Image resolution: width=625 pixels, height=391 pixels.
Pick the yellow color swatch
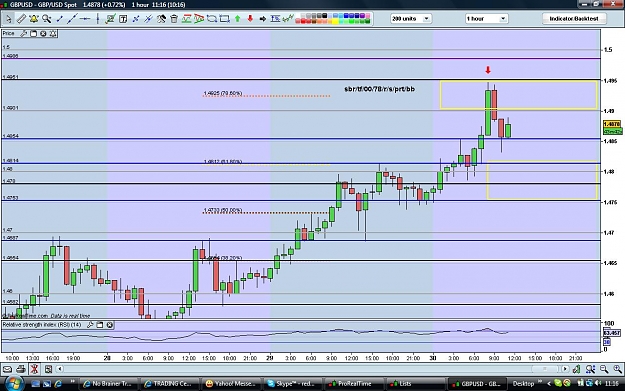(336, 22)
